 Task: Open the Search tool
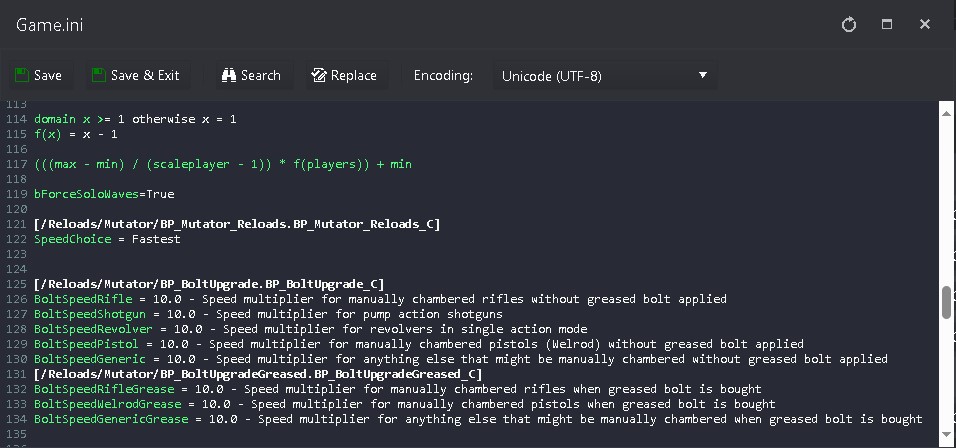[252, 75]
